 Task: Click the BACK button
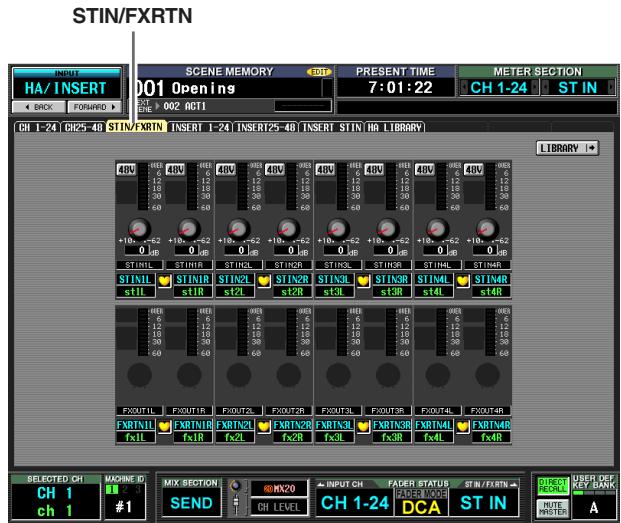coord(39,107)
